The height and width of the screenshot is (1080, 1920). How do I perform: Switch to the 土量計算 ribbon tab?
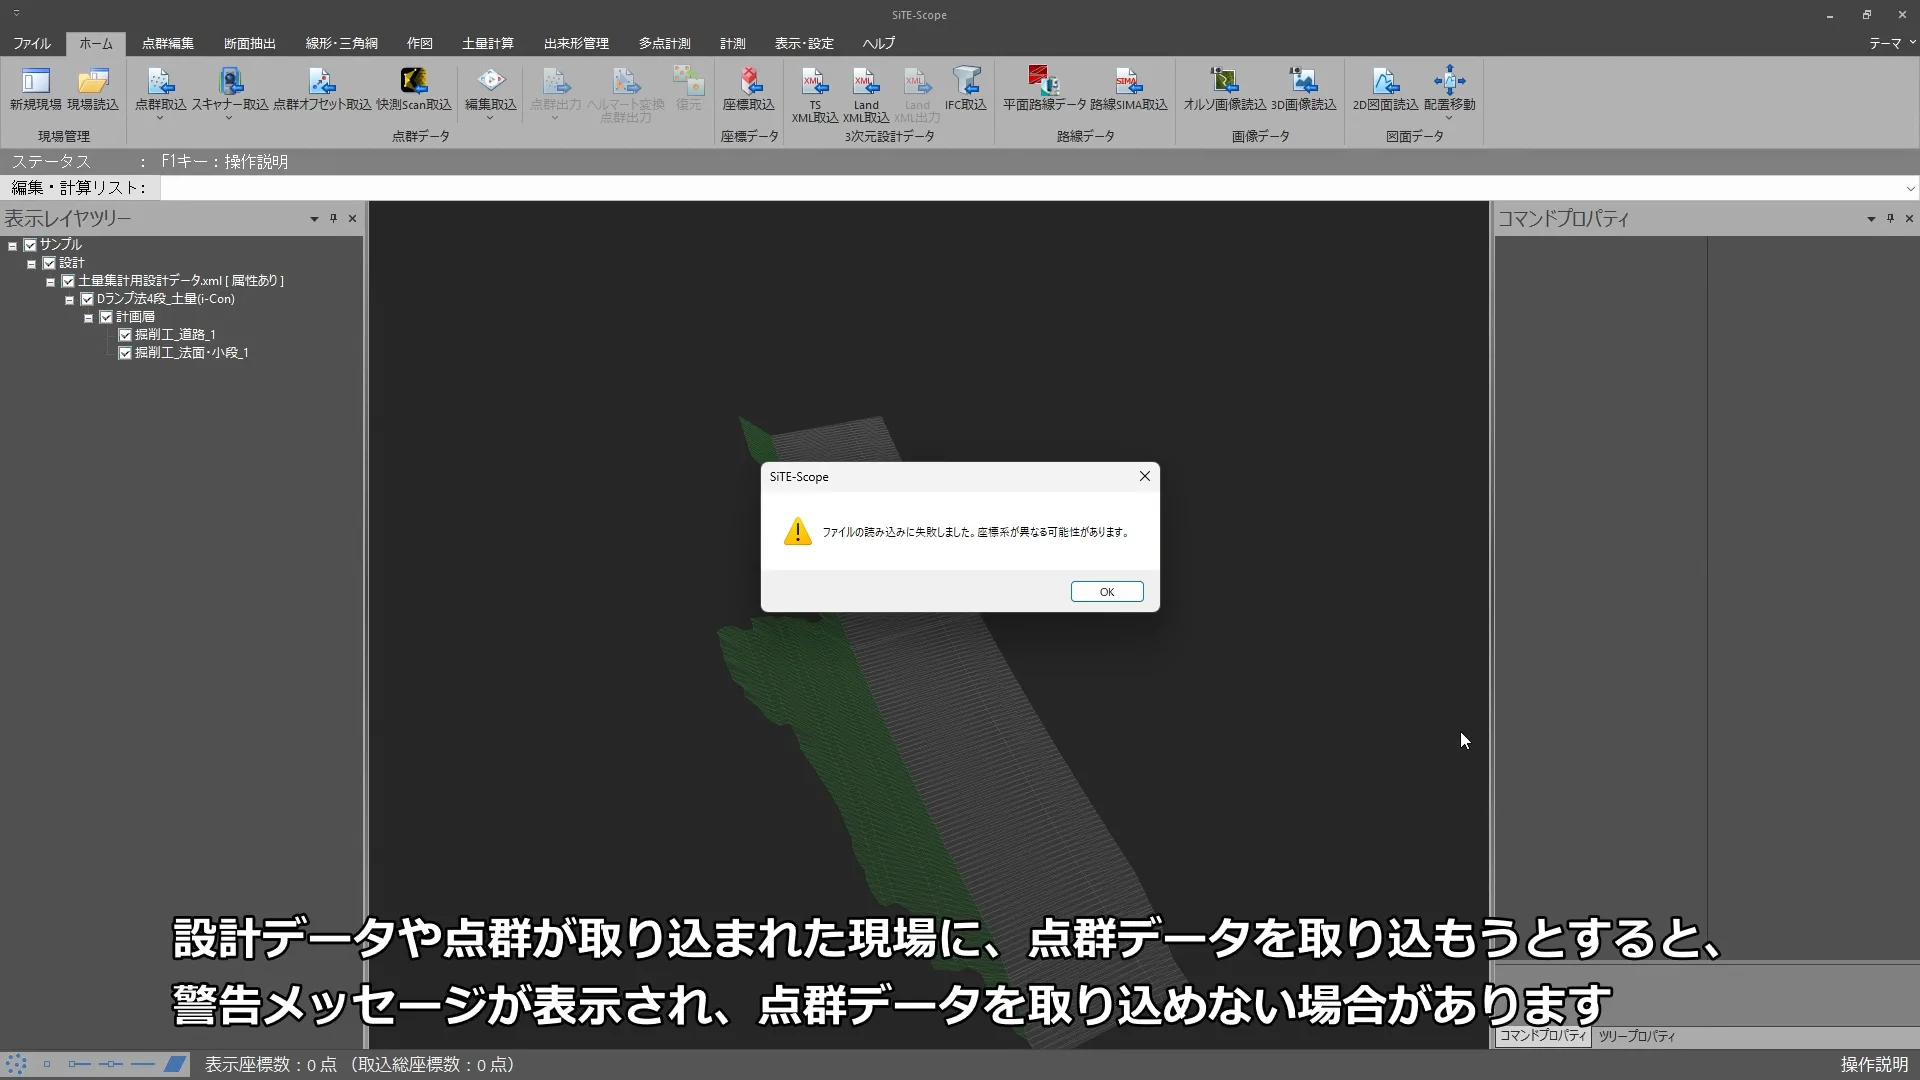tap(488, 43)
